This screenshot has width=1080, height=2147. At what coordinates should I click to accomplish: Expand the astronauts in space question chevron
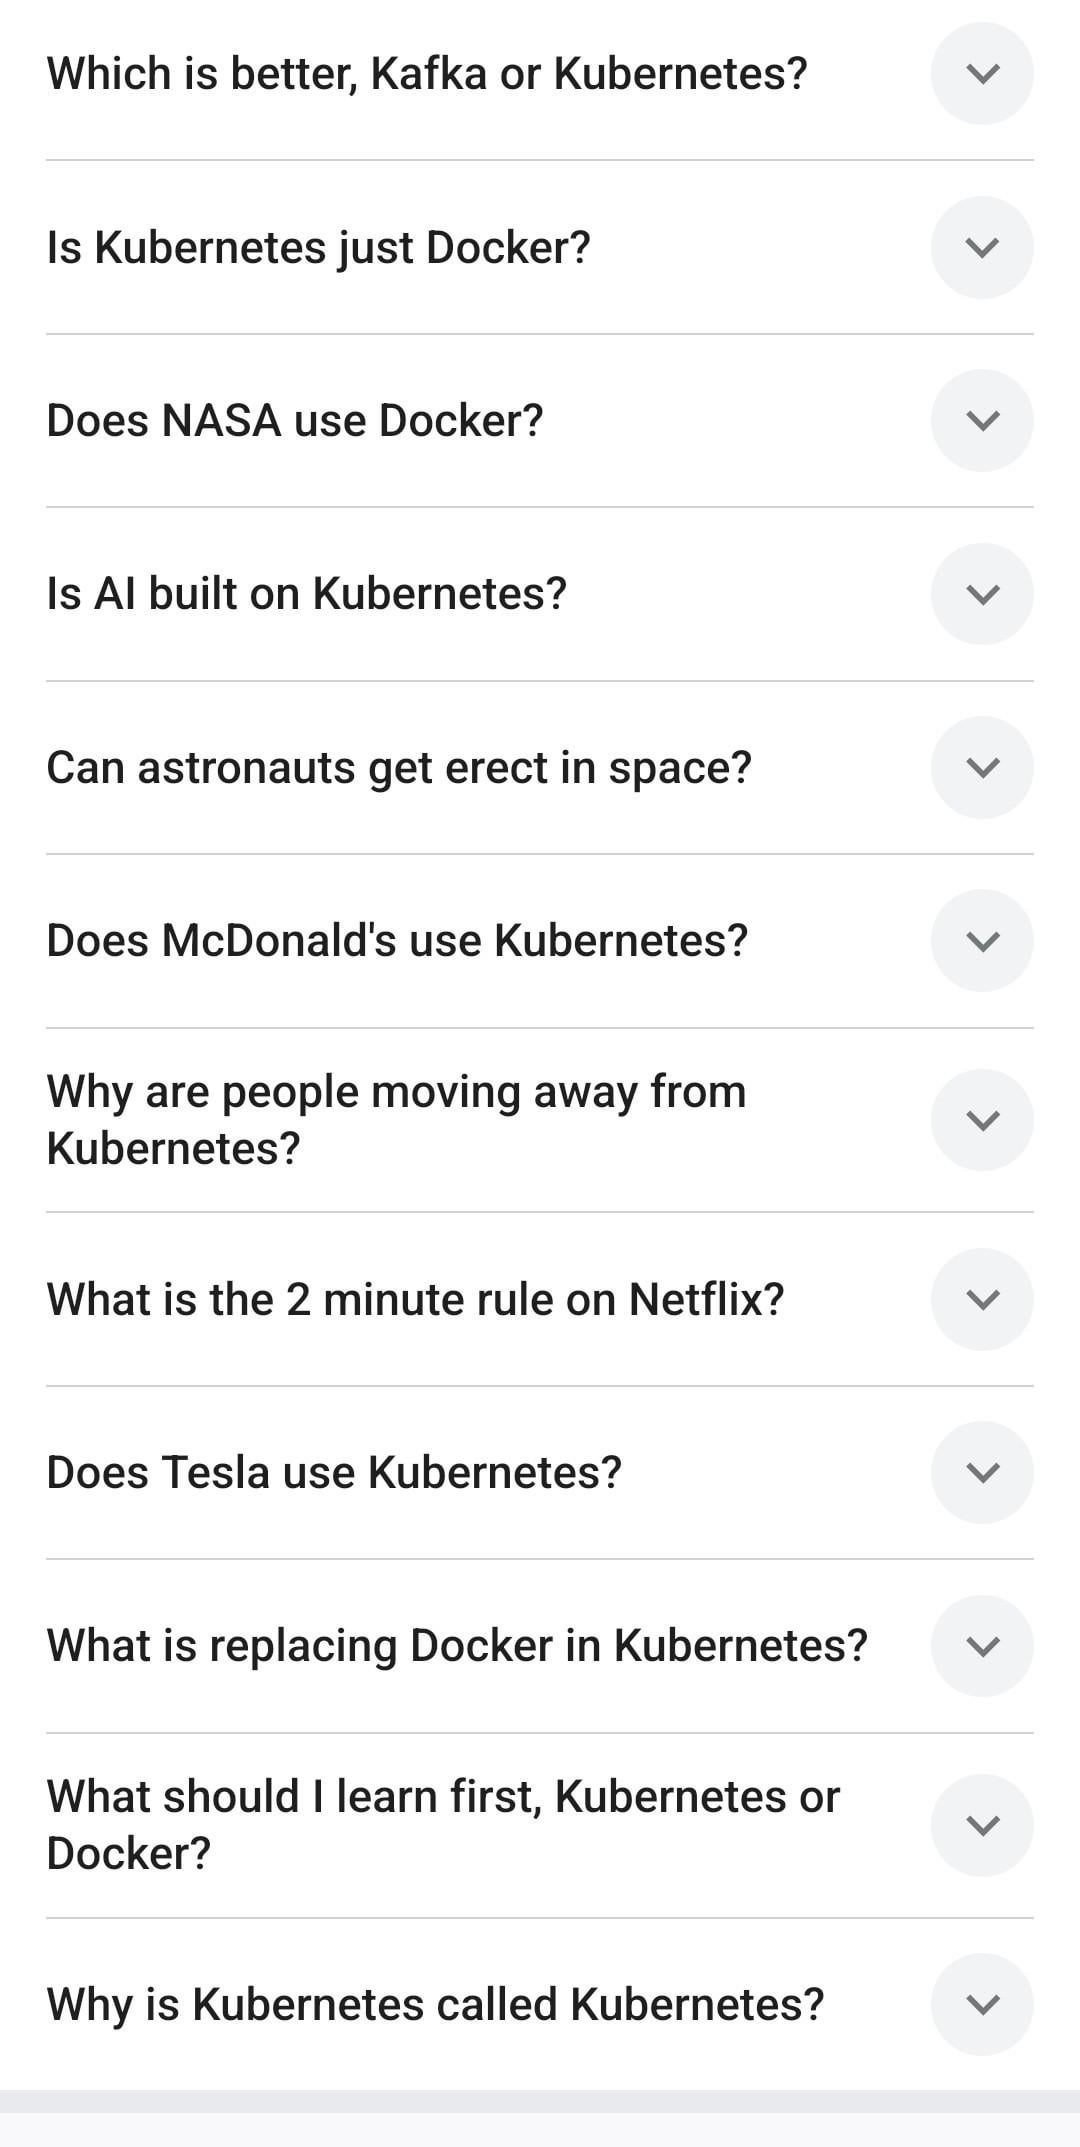coord(982,767)
